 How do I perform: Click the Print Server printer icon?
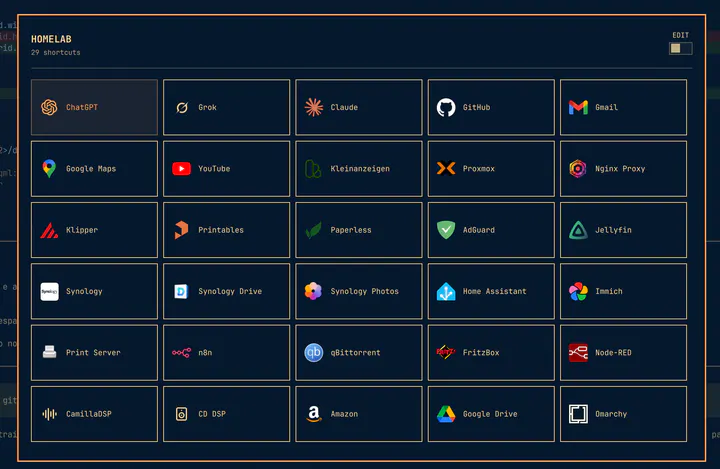49,352
